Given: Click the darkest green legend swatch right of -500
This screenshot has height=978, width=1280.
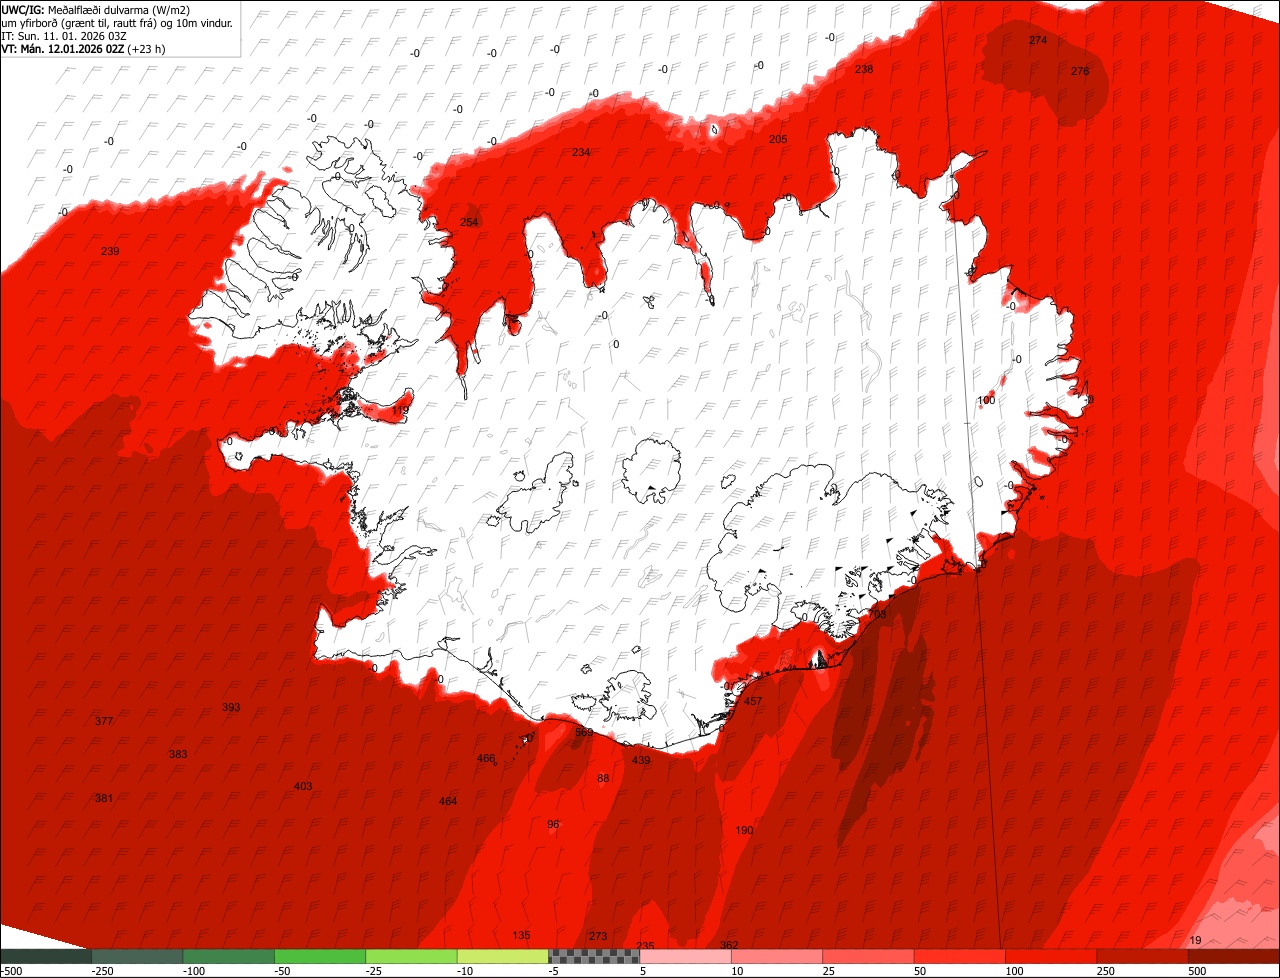Looking at the screenshot, I should (x=46, y=956).
